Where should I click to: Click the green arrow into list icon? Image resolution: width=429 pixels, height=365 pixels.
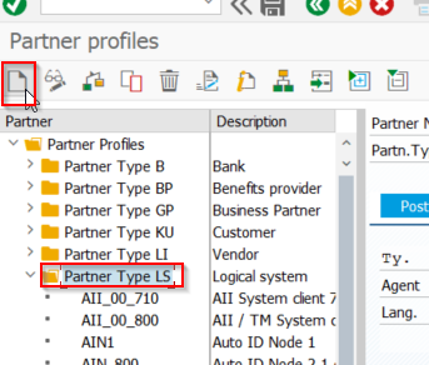pos(321,80)
